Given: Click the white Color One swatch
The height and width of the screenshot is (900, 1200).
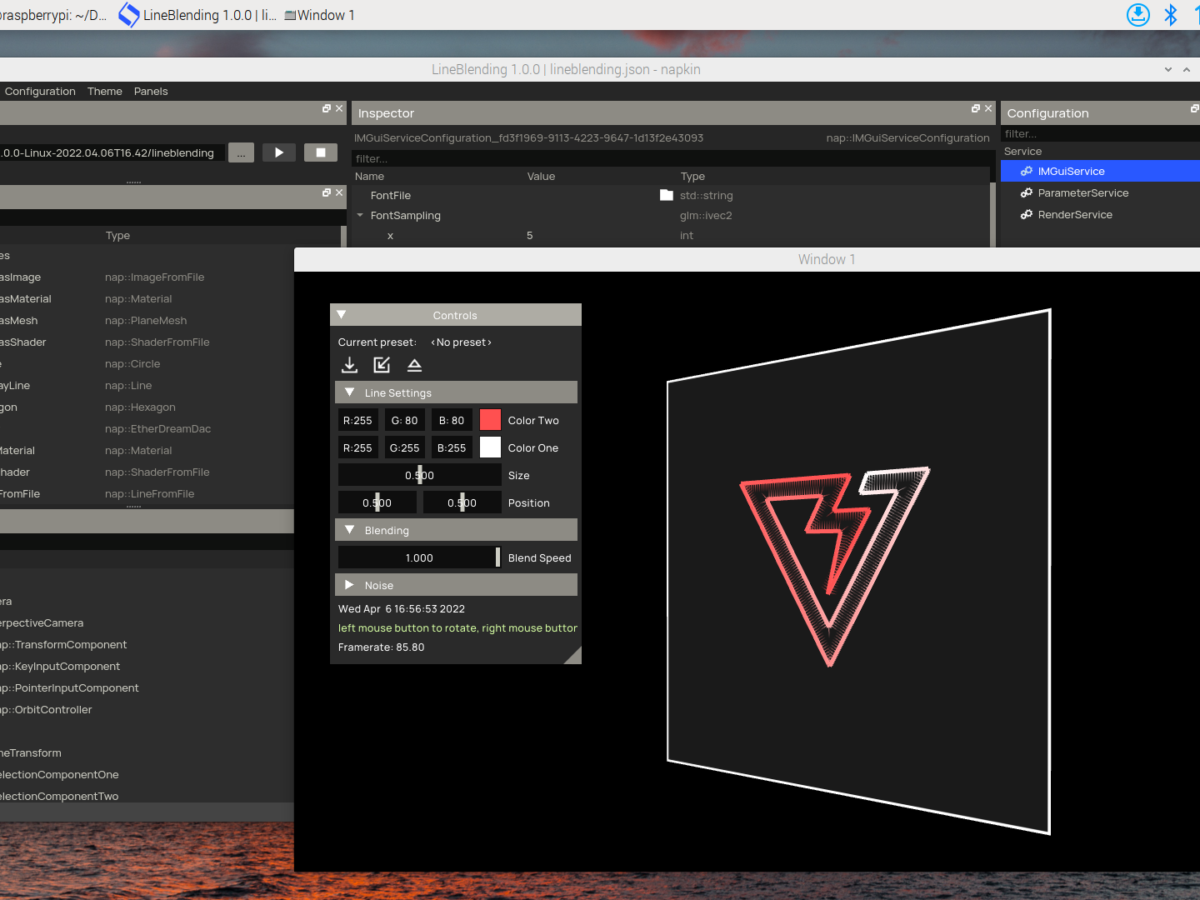Looking at the screenshot, I should coord(490,447).
